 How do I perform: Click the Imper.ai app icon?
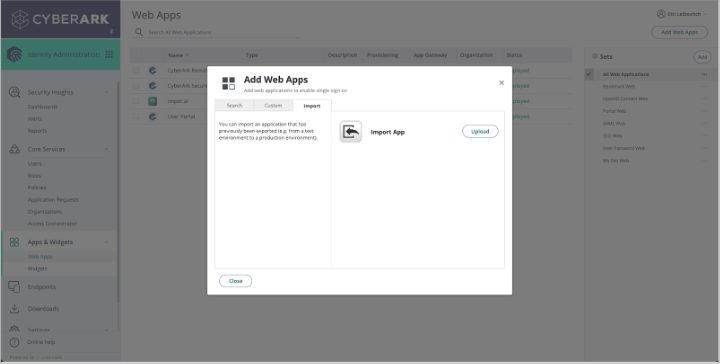tap(153, 101)
